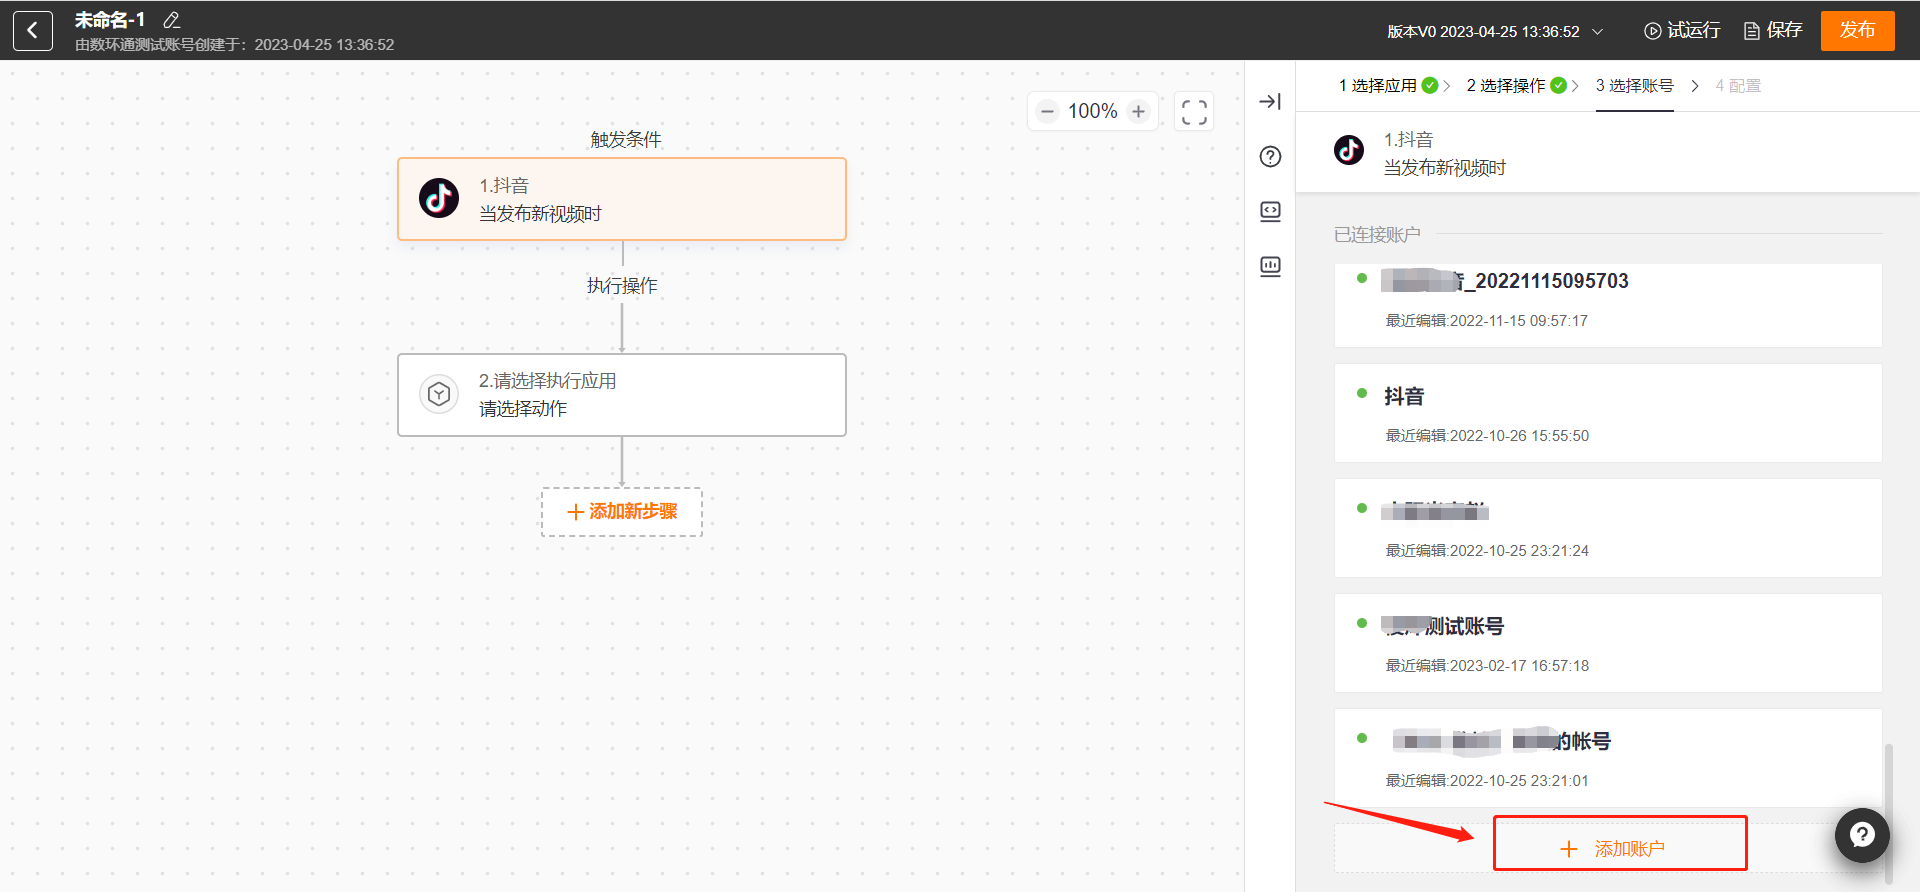This screenshot has height=892, width=1920.
Task: Click the zoom out minus icon
Action: [1047, 112]
